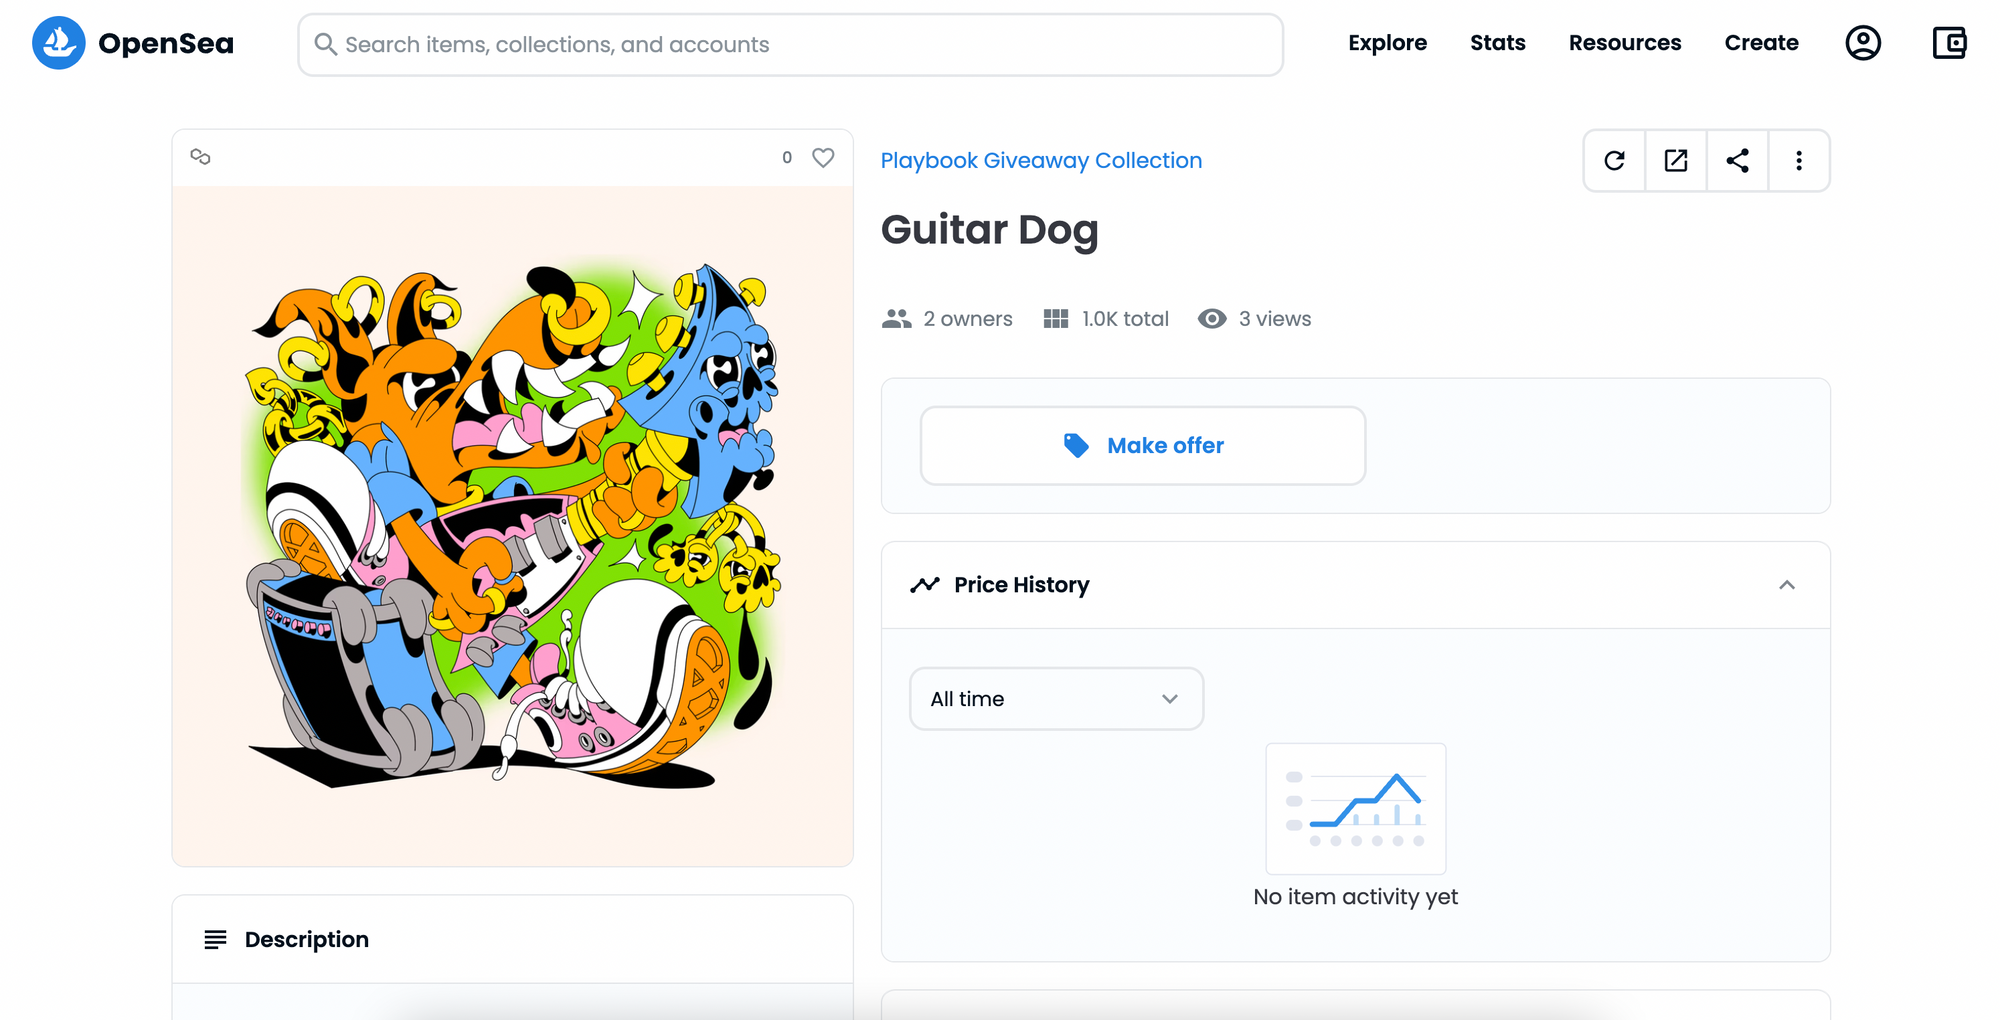Screen dimensions: 2000x1020
Task: Open the Resources menu
Action: pyautogui.click(x=1624, y=43)
